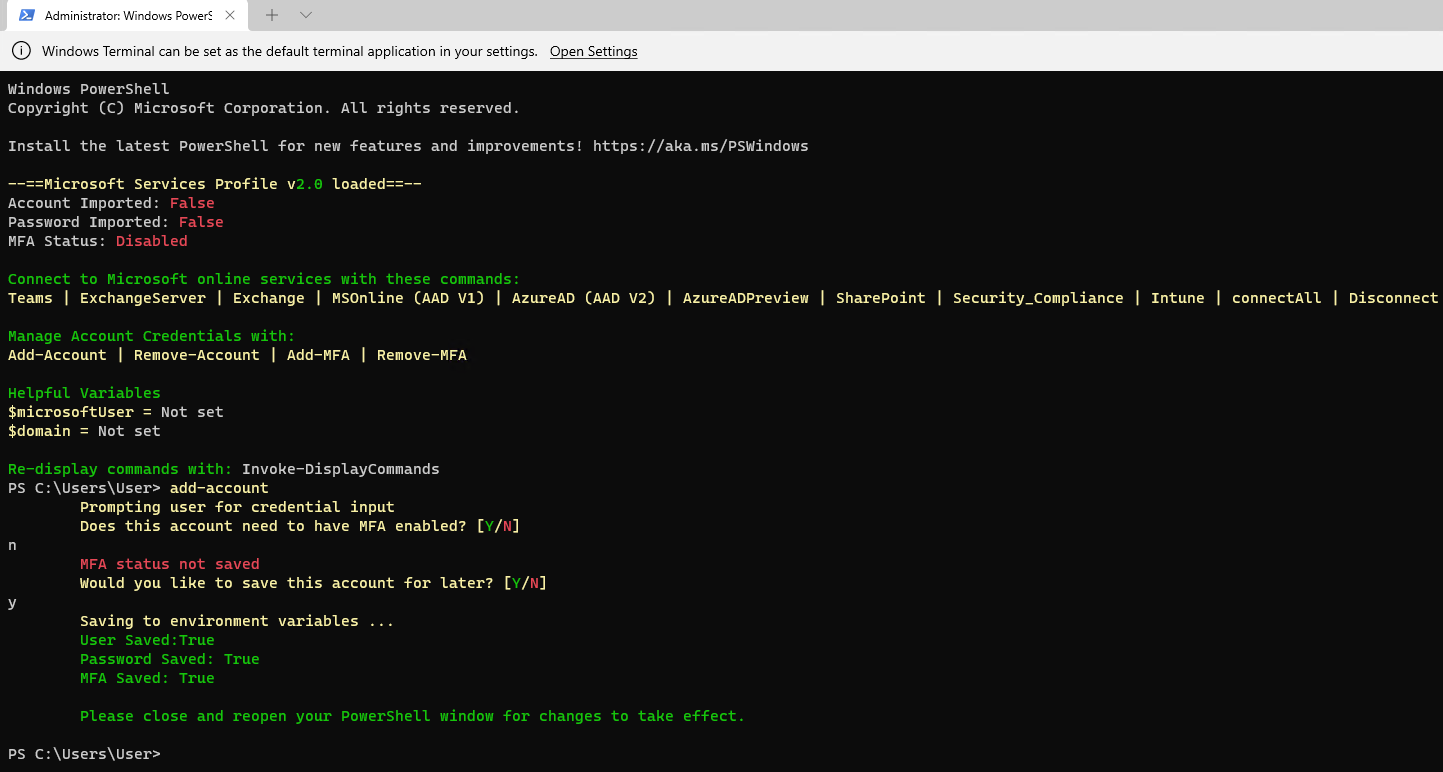Screen dimensions: 1443x772
Task: Click the 'AzureADPreview' command word
Action: (x=746, y=298)
